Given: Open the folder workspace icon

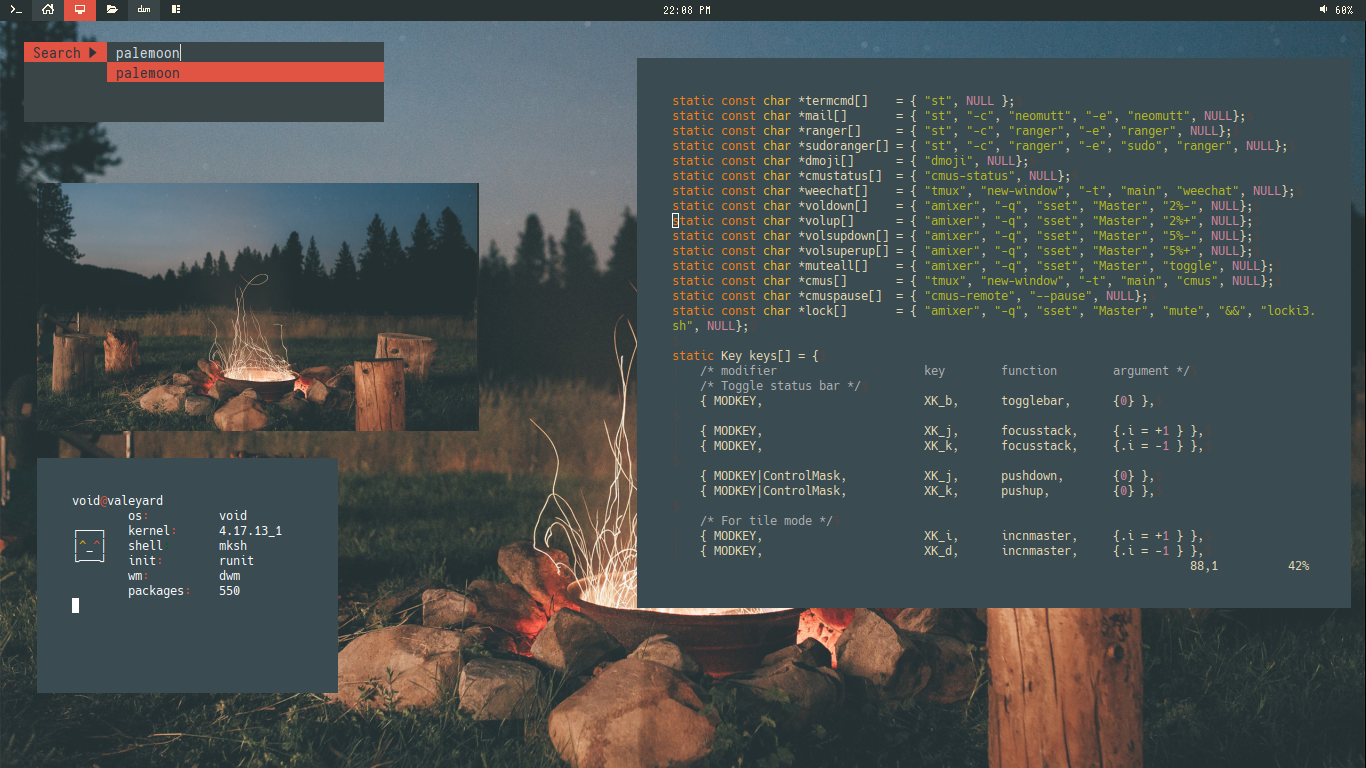Looking at the screenshot, I should pyautogui.click(x=112, y=10).
